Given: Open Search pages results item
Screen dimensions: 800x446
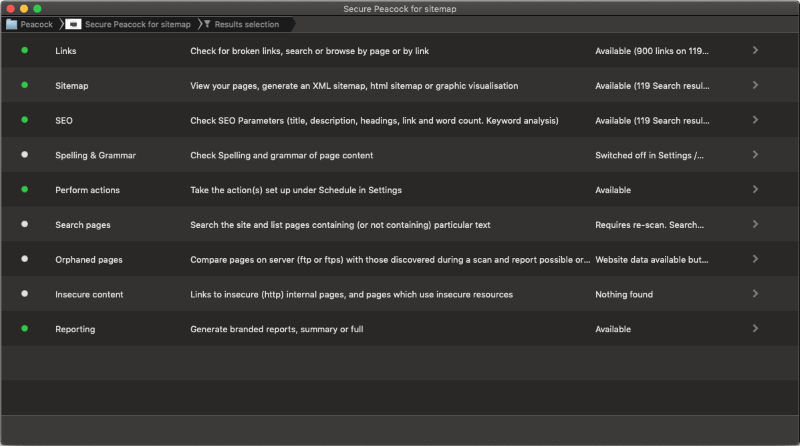Looking at the screenshot, I should tap(83, 225).
